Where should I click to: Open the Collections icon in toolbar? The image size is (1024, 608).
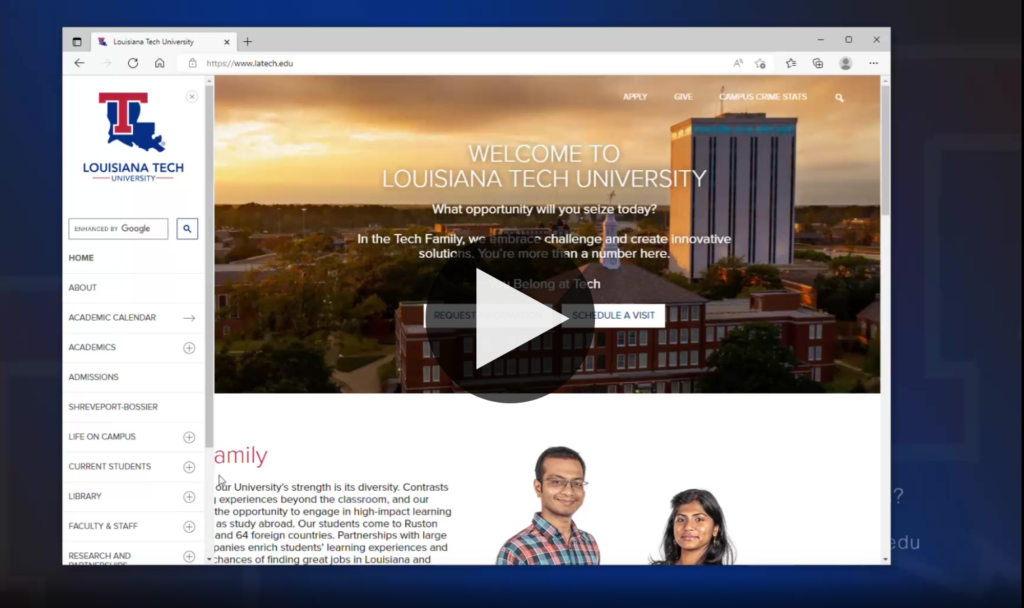(x=818, y=63)
